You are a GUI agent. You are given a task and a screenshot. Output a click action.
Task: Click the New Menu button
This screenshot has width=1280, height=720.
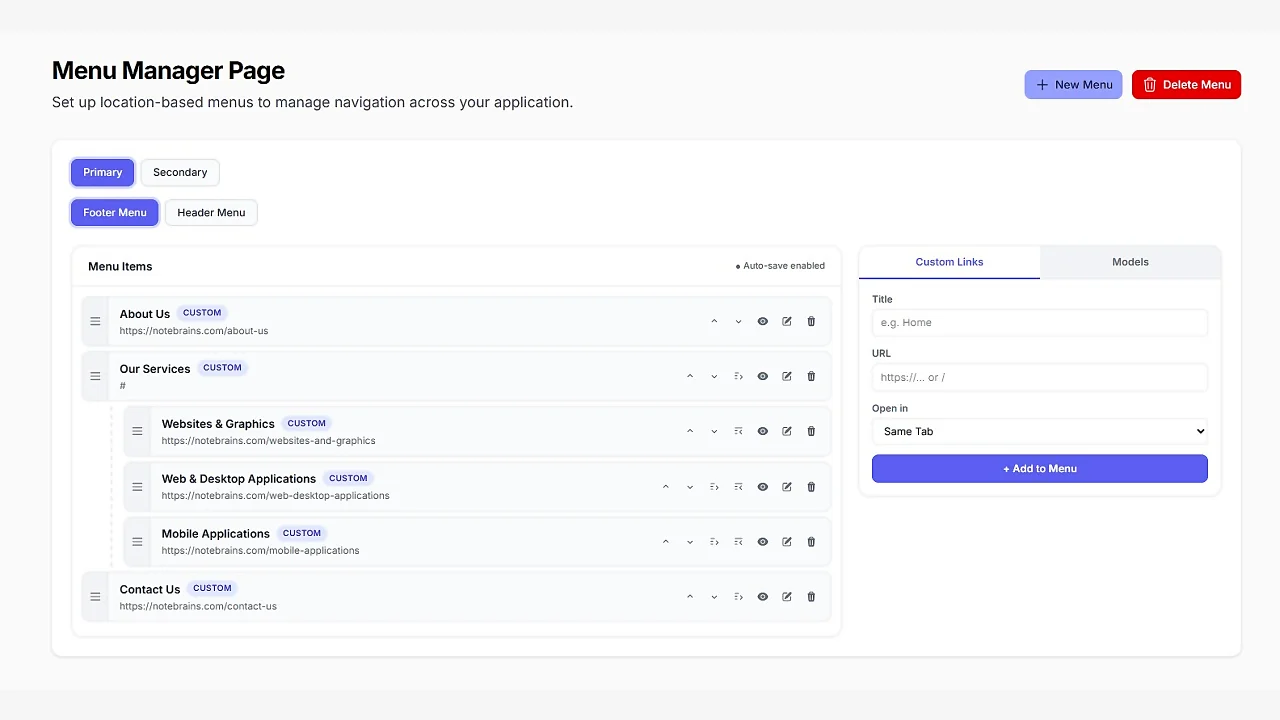pyautogui.click(x=1073, y=84)
